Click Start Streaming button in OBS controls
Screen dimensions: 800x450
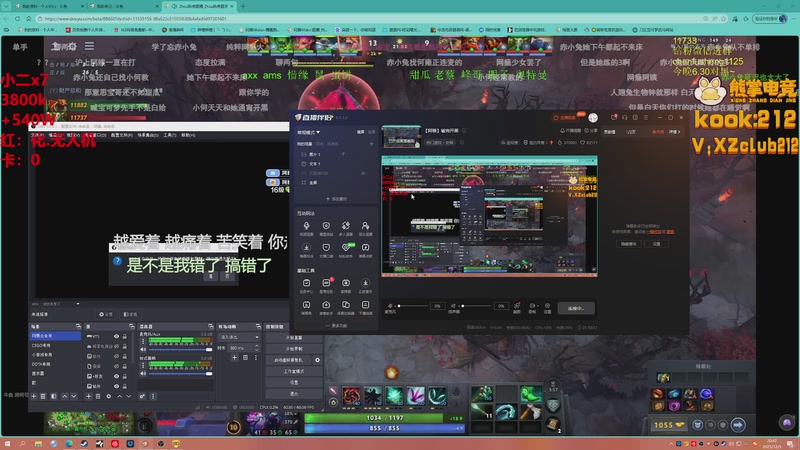click(x=294, y=338)
